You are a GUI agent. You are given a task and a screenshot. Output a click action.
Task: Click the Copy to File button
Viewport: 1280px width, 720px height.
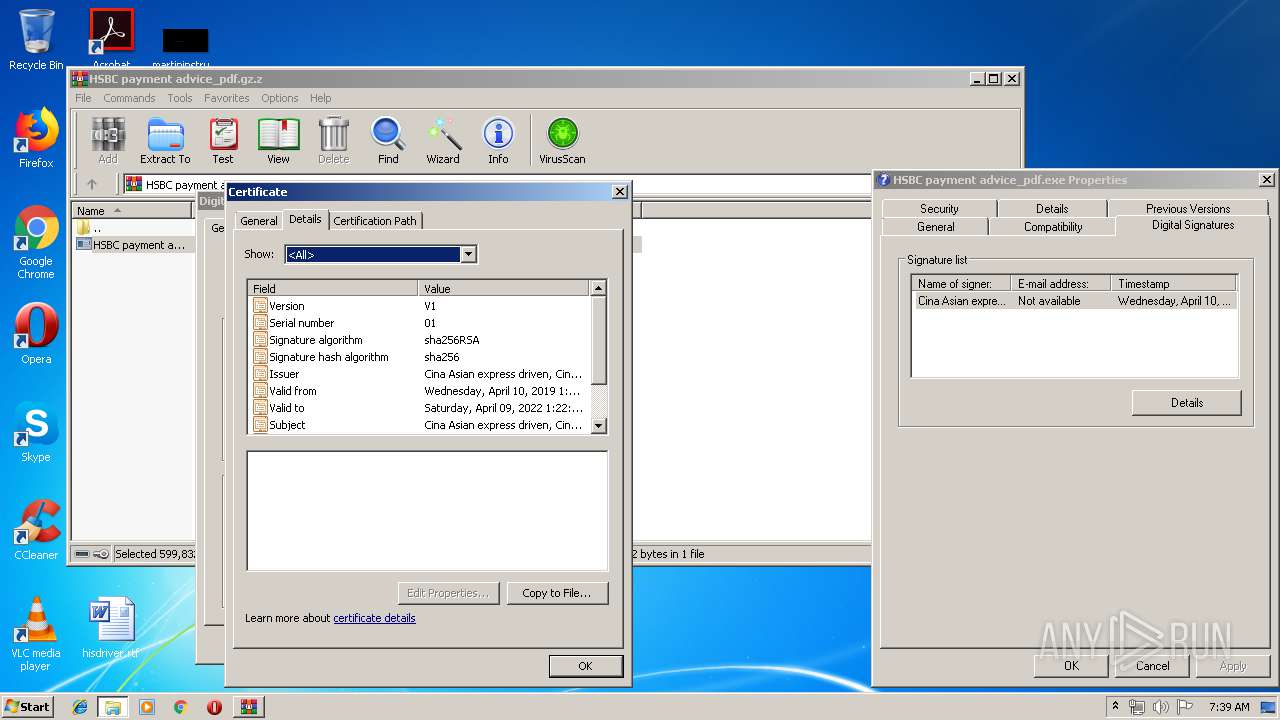pos(557,593)
